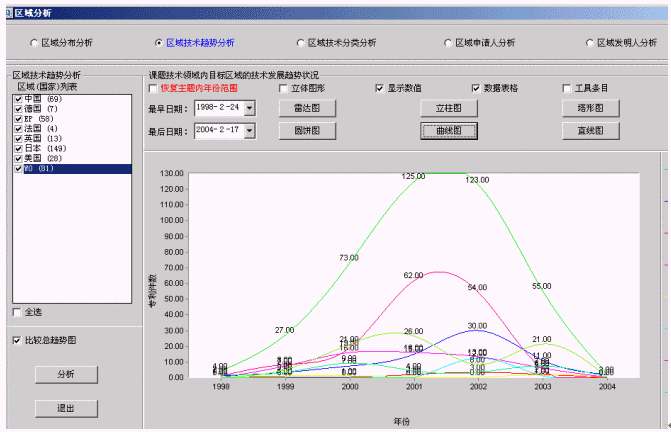671x432 pixels.
Task: Toggle the 日本 (149) region checkbox
Action: (x=18, y=149)
